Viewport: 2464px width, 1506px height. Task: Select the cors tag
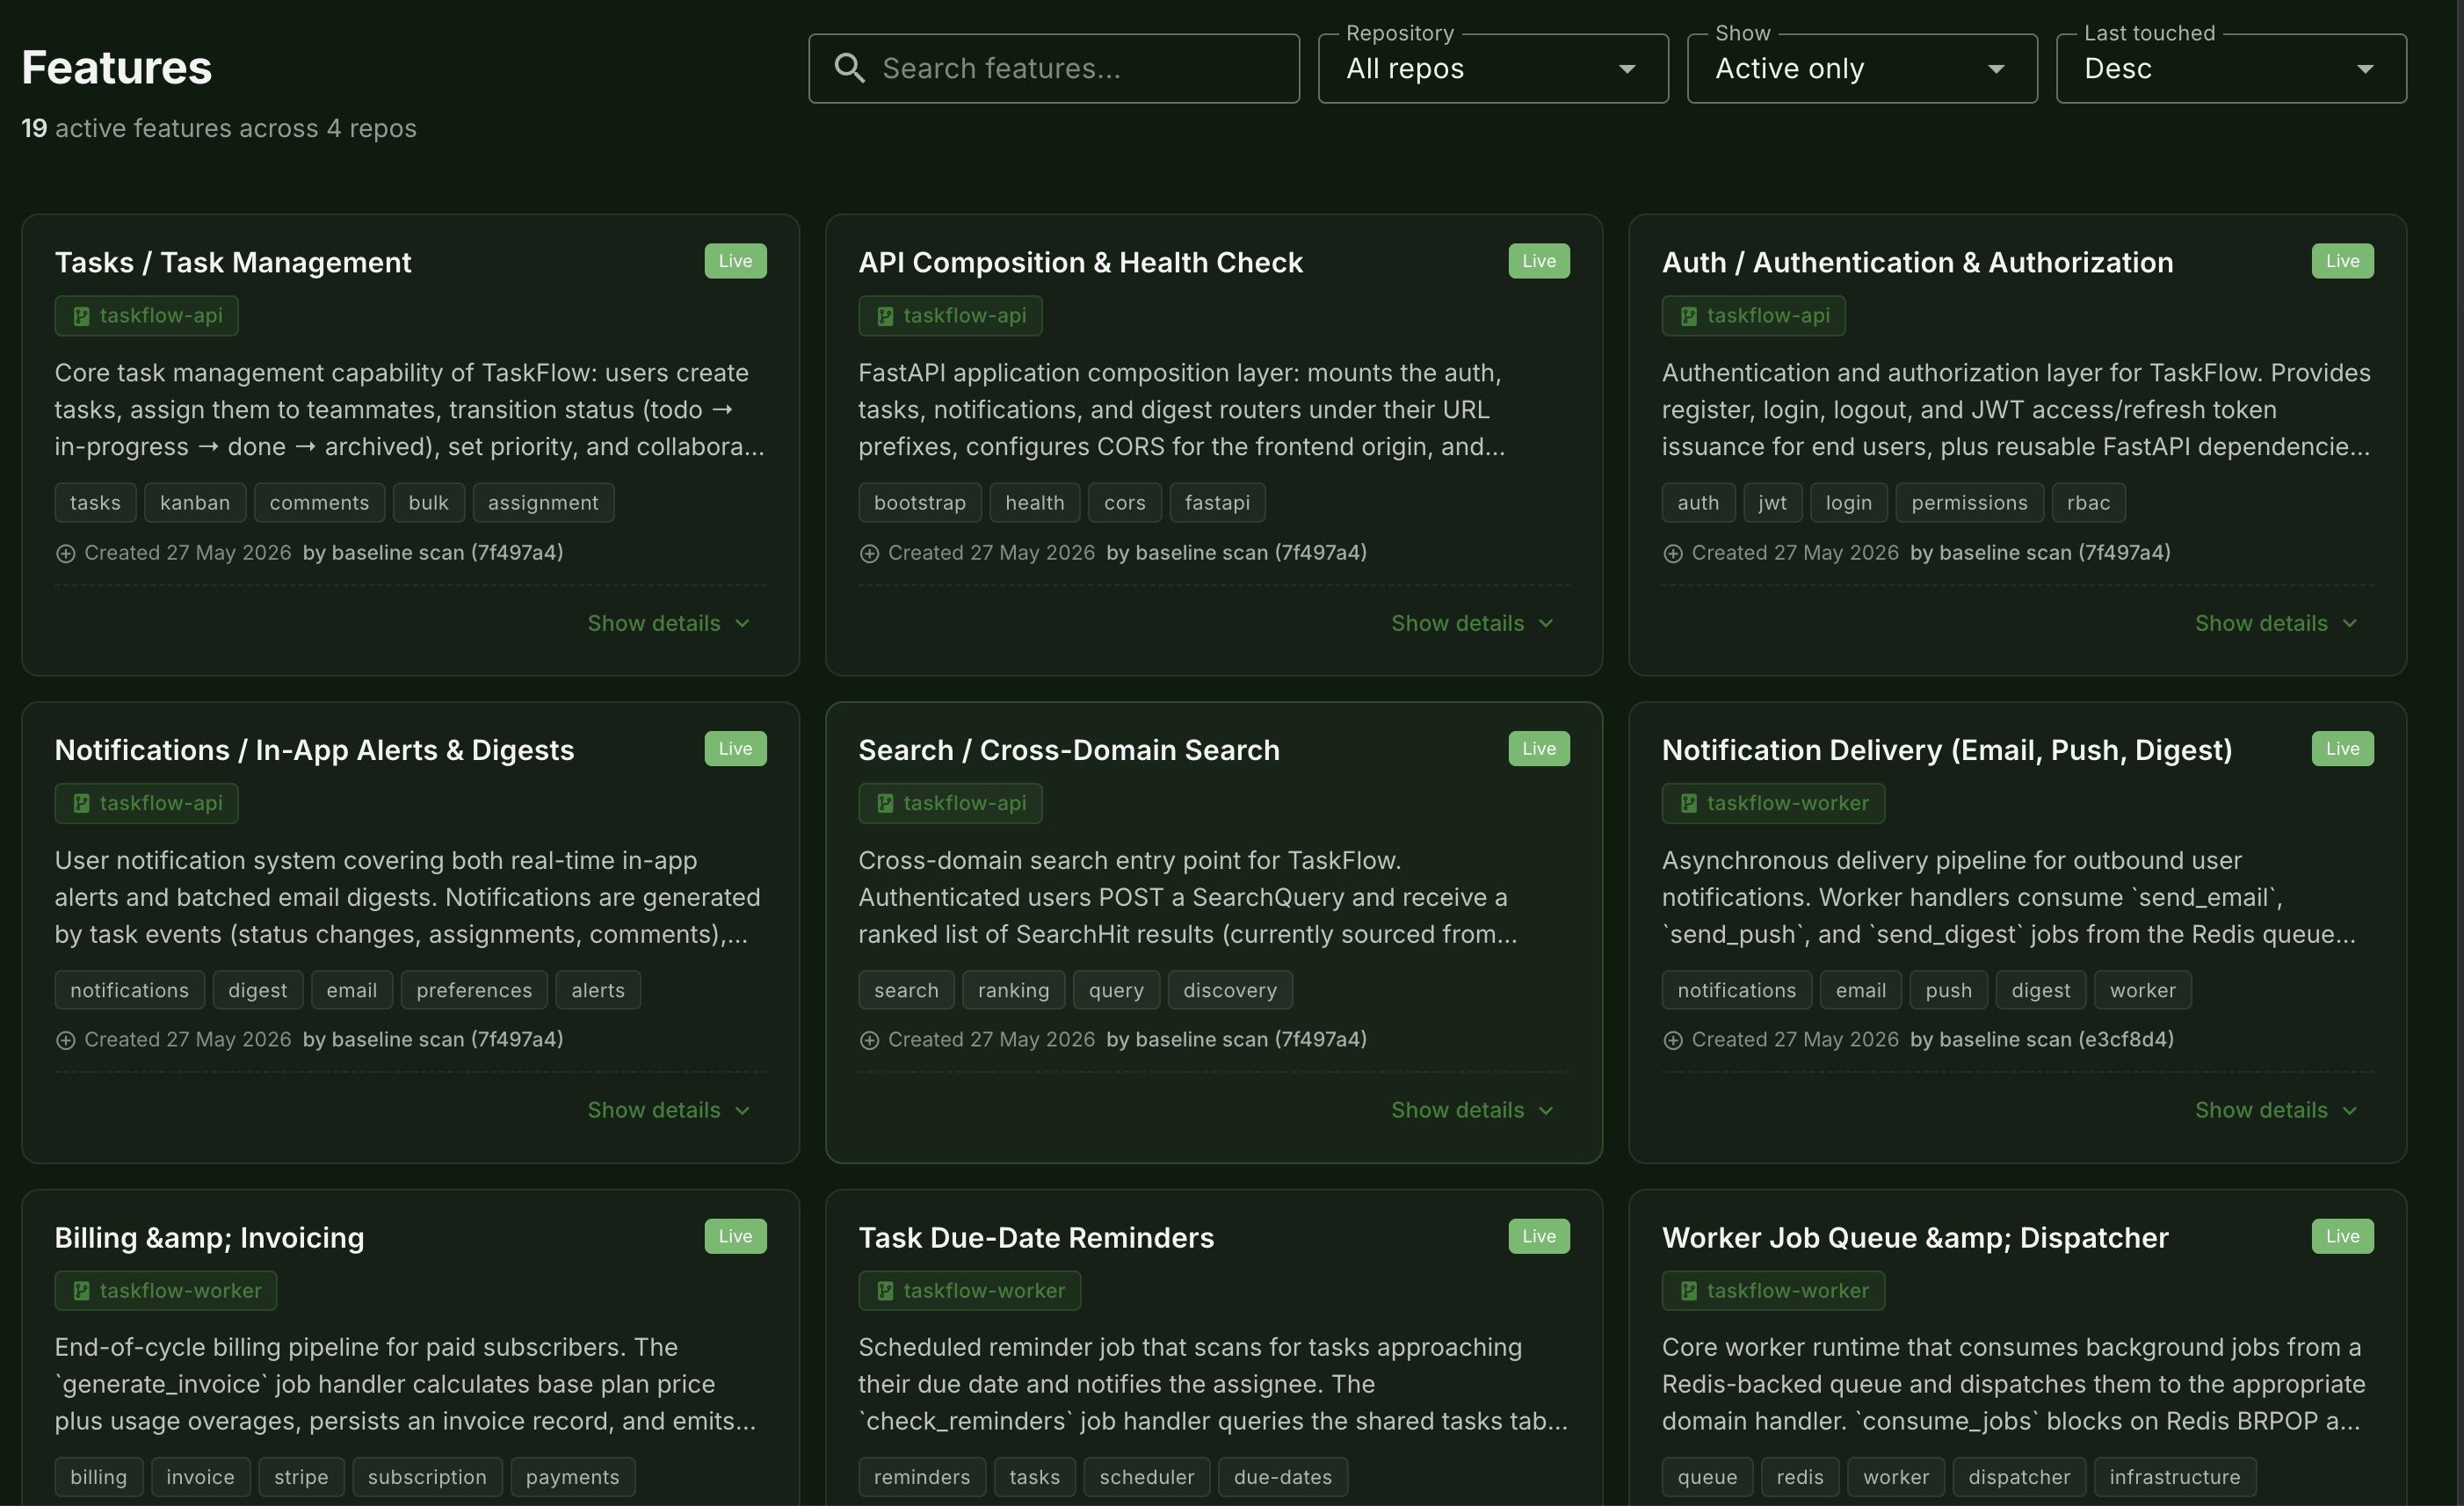click(x=1125, y=503)
